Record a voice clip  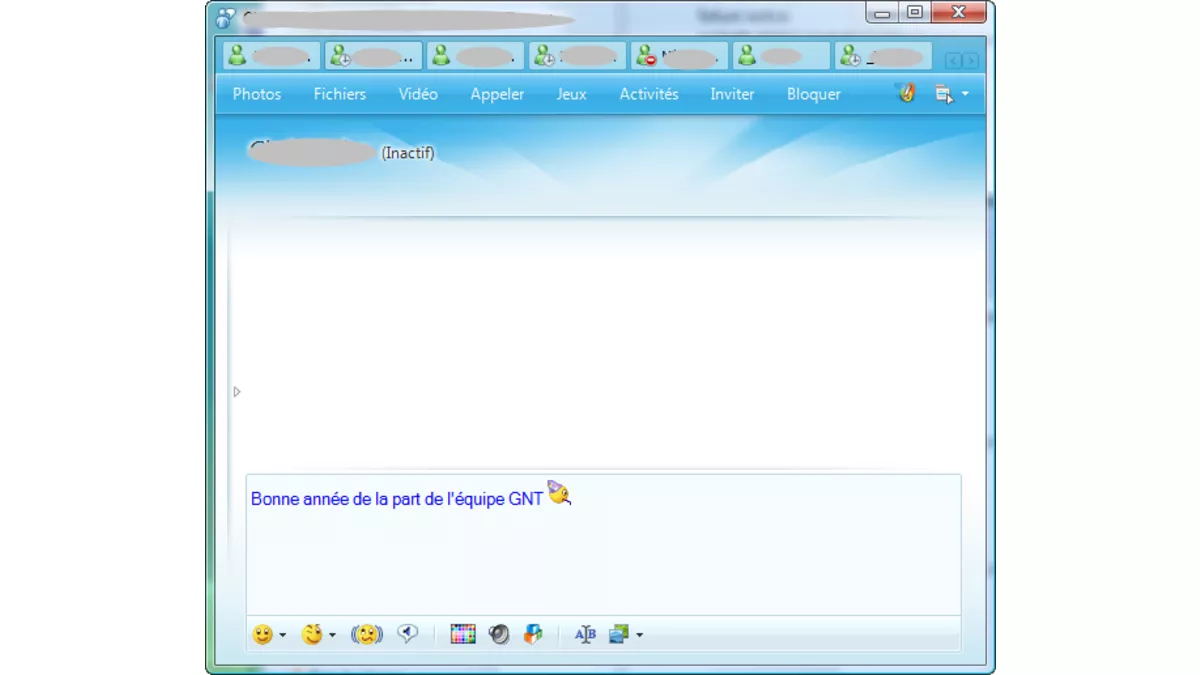click(x=407, y=635)
